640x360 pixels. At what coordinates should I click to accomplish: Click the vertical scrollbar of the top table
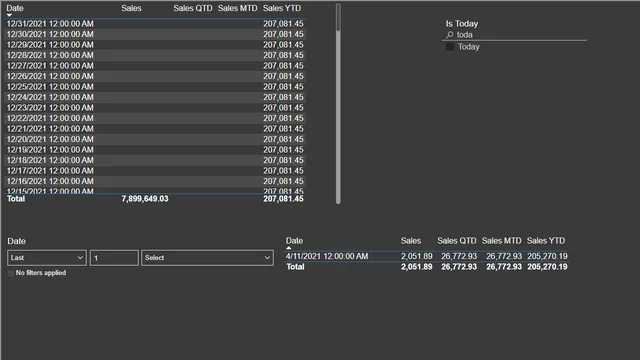(338, 104)
